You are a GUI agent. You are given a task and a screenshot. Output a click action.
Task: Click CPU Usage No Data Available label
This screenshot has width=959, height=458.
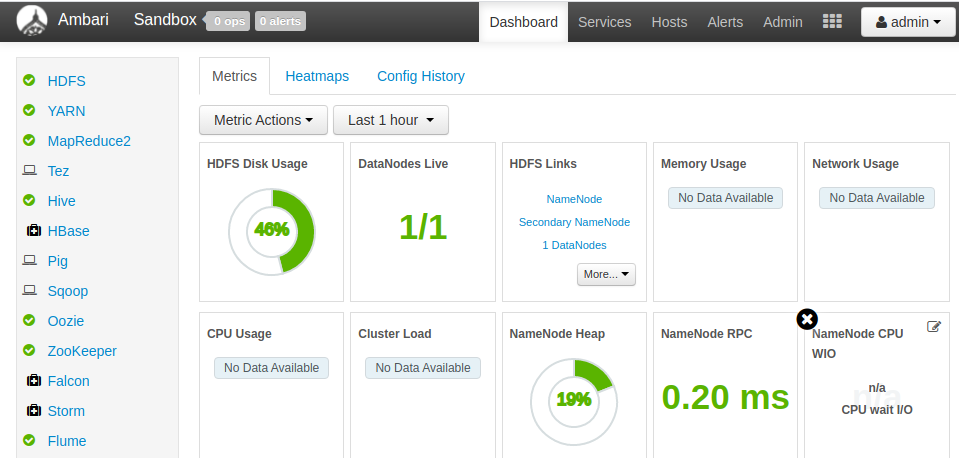272,368
